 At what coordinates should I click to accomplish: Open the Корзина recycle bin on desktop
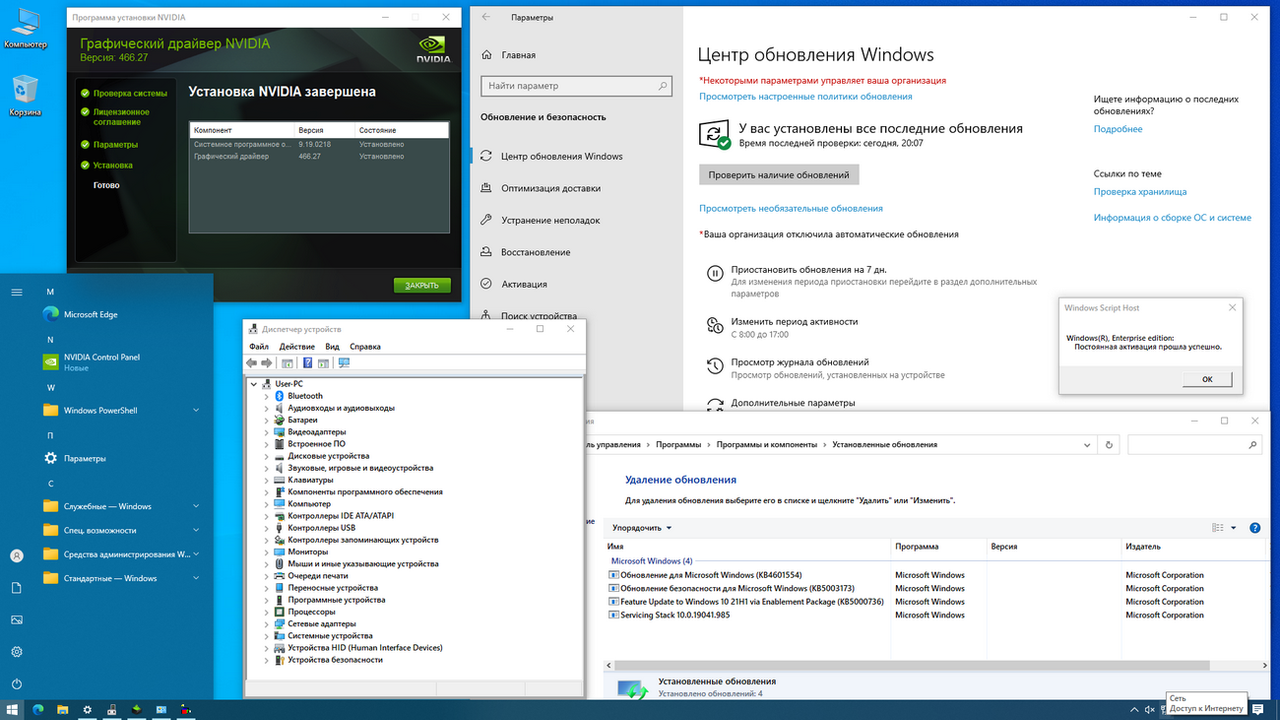(25, 96)
